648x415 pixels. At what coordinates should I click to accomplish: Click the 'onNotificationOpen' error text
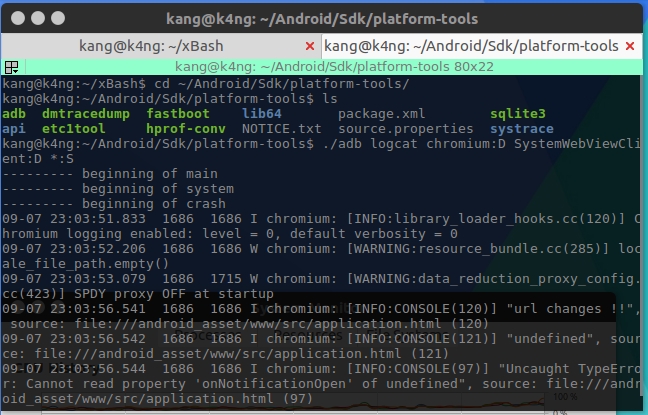273,384
